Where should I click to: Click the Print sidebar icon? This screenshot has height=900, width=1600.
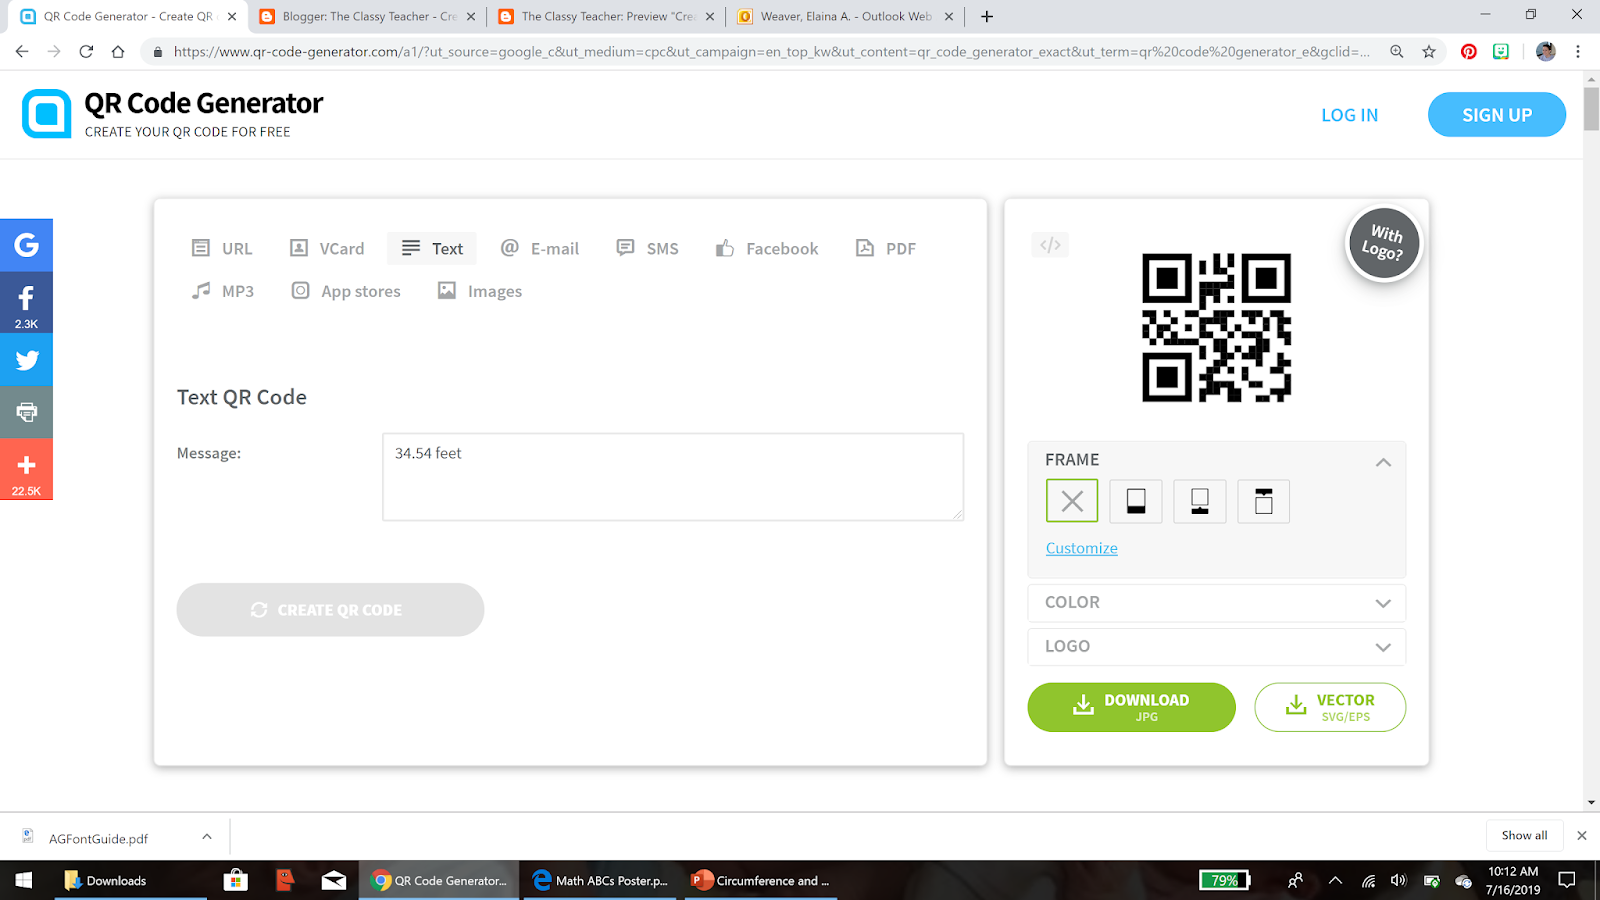click(26, 412)
